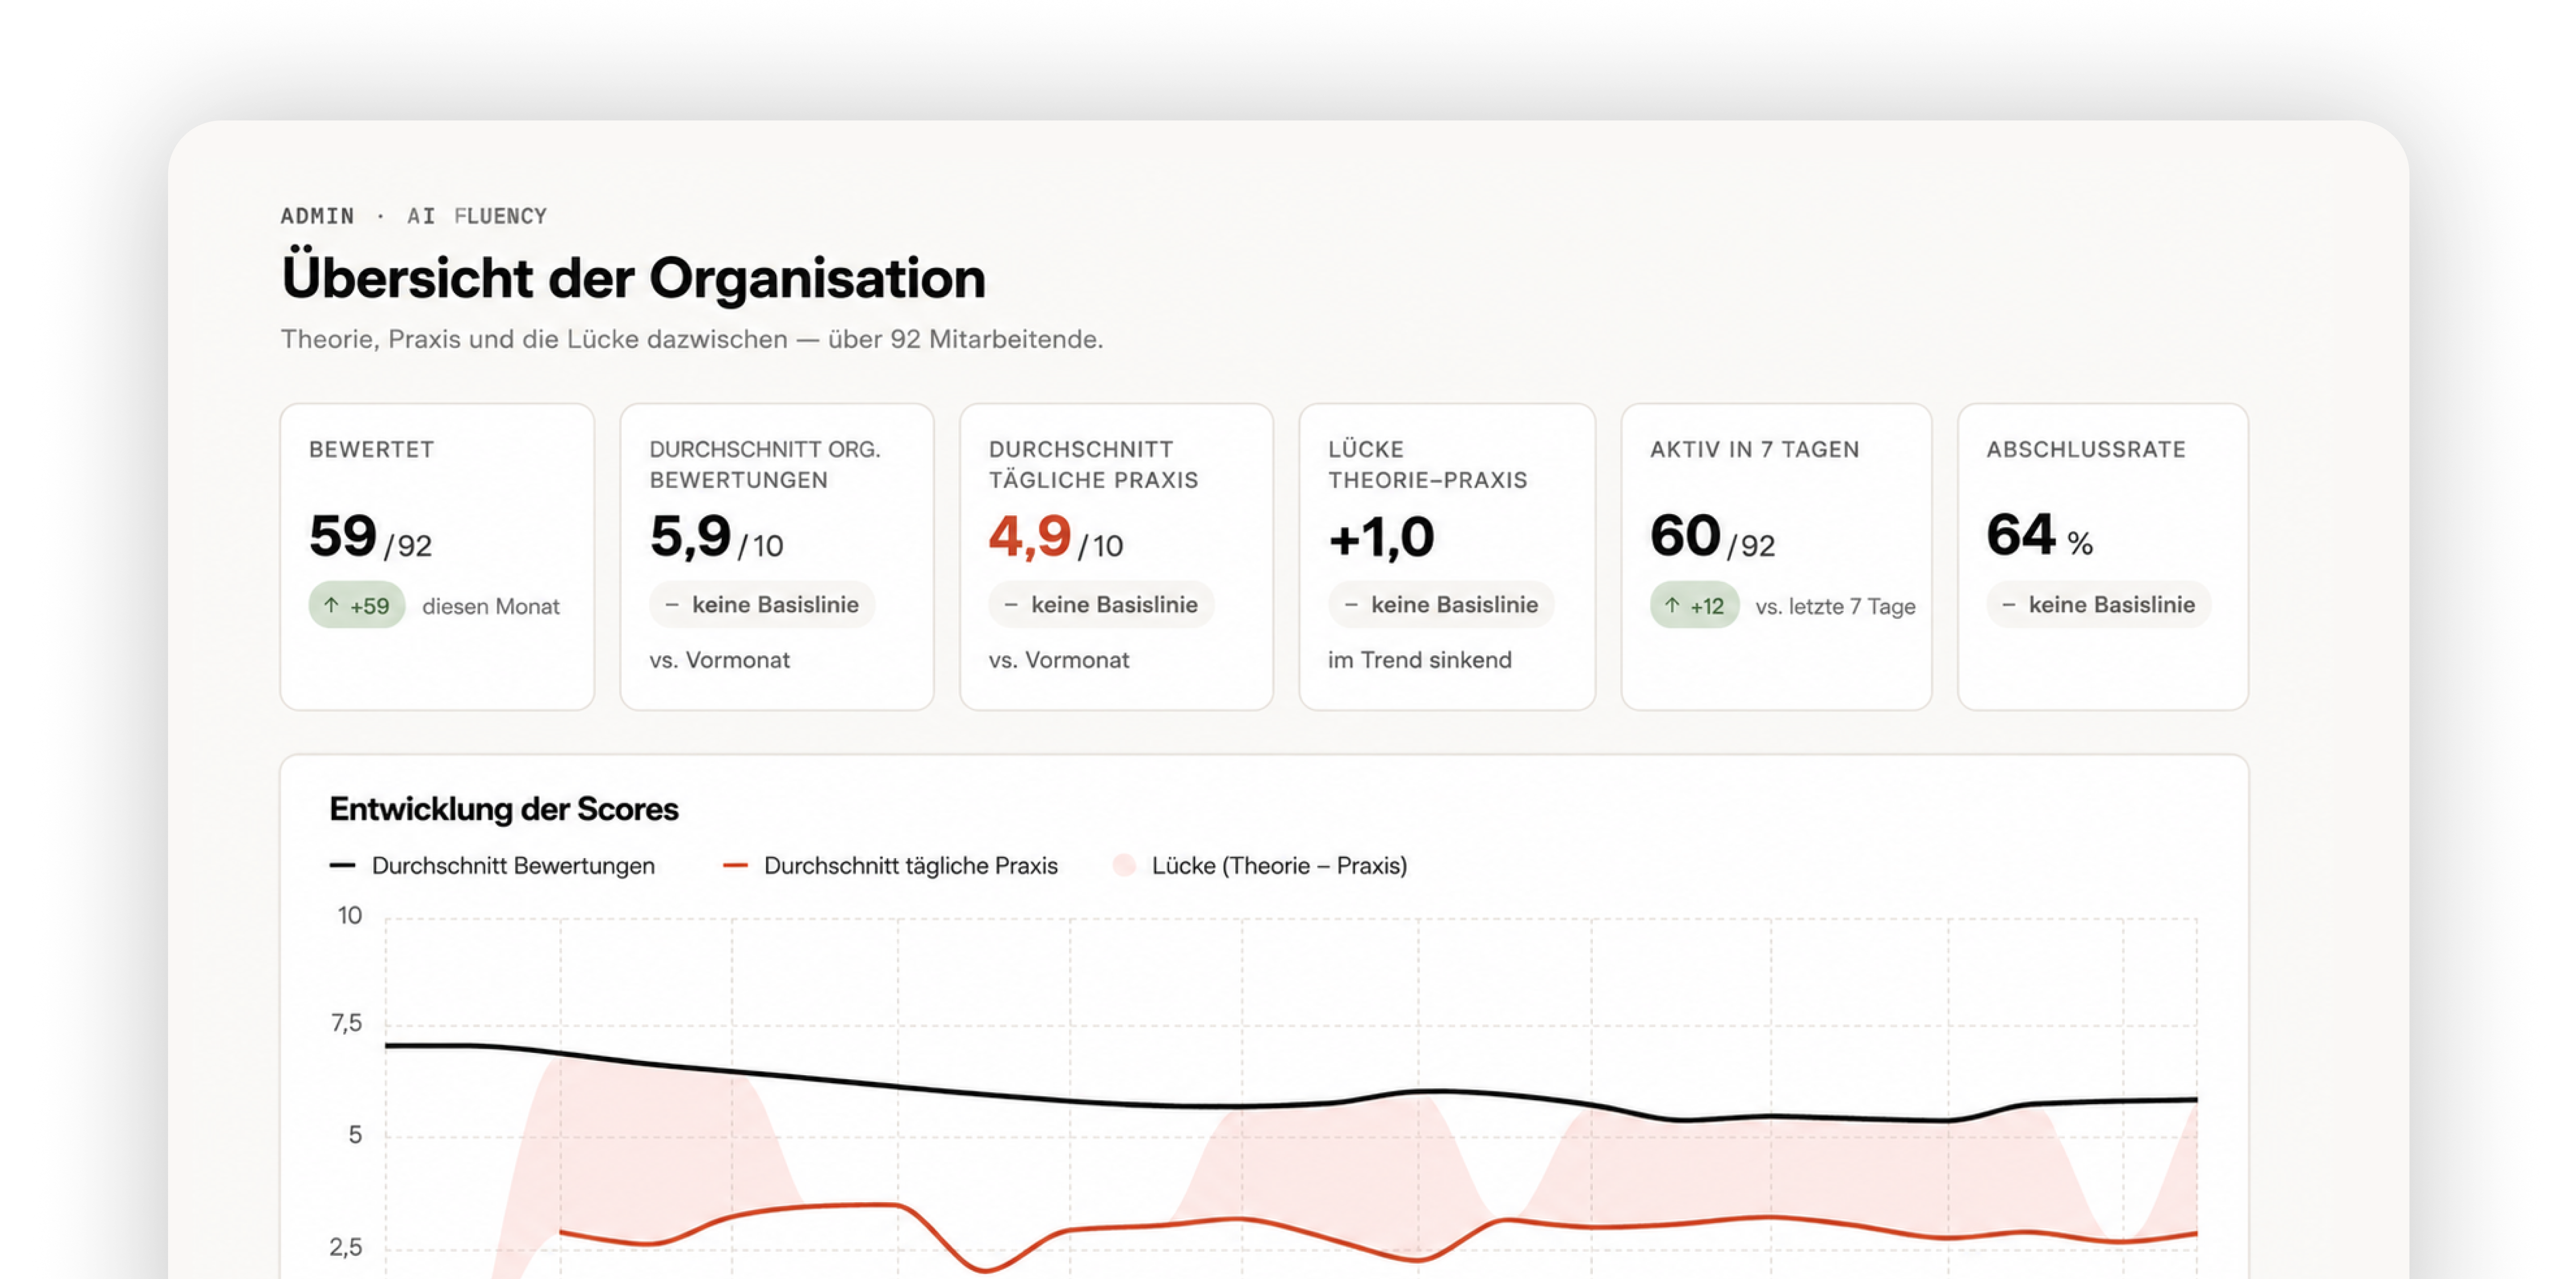Select the heading Übersicht der Organisation
The width and height of the screenshot is (2576, 1279).
(634, 278)
